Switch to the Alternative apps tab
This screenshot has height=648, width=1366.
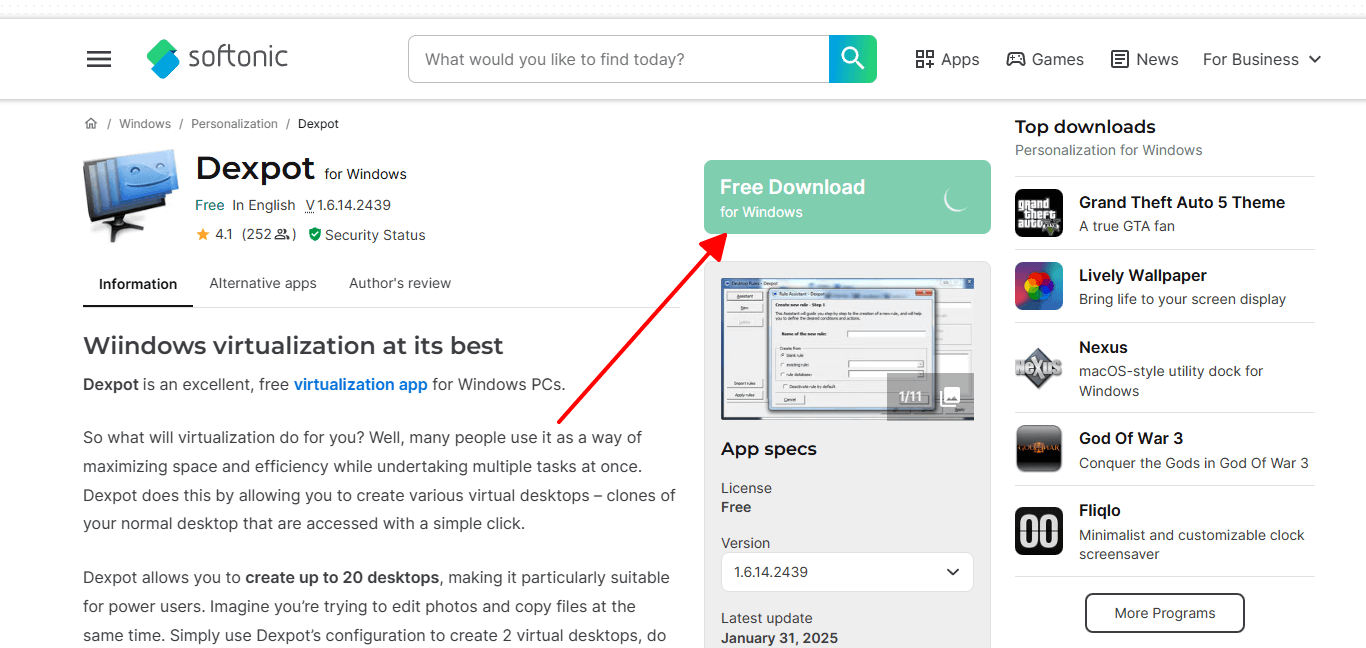(x=263, y=284)
